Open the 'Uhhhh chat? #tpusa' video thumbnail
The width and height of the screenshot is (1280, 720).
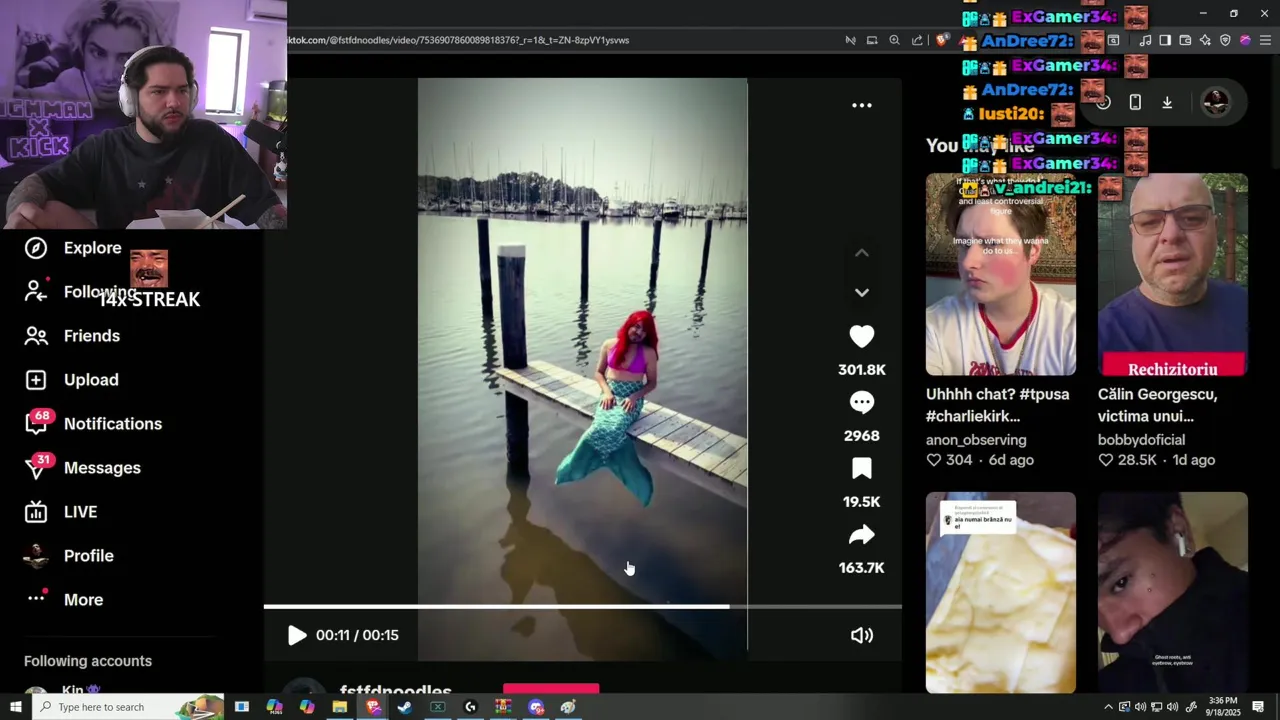point(1001,274)
